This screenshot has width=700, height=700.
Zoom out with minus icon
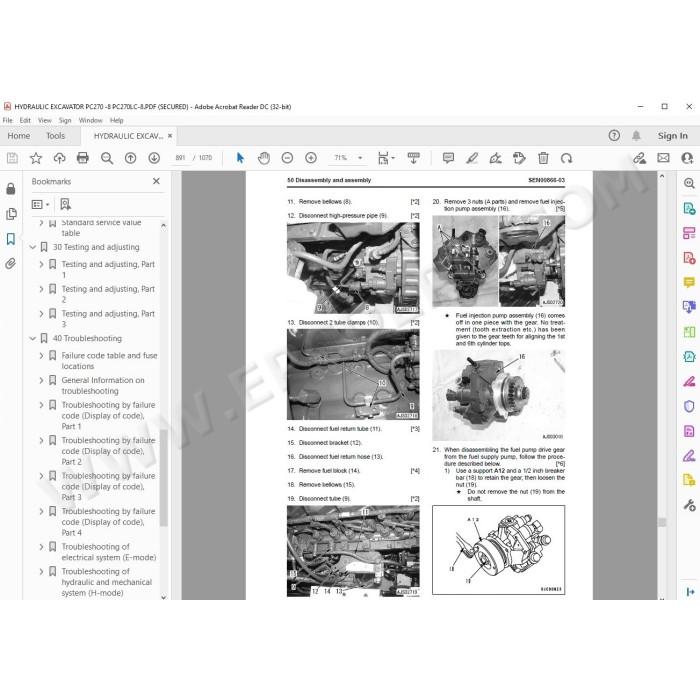point(288,158)
